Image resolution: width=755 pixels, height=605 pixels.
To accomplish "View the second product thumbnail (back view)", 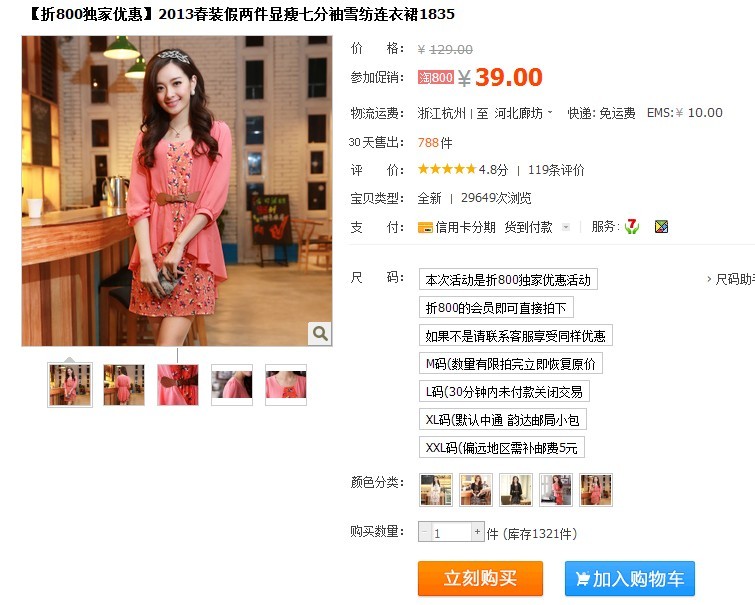I will click(124, 385).
